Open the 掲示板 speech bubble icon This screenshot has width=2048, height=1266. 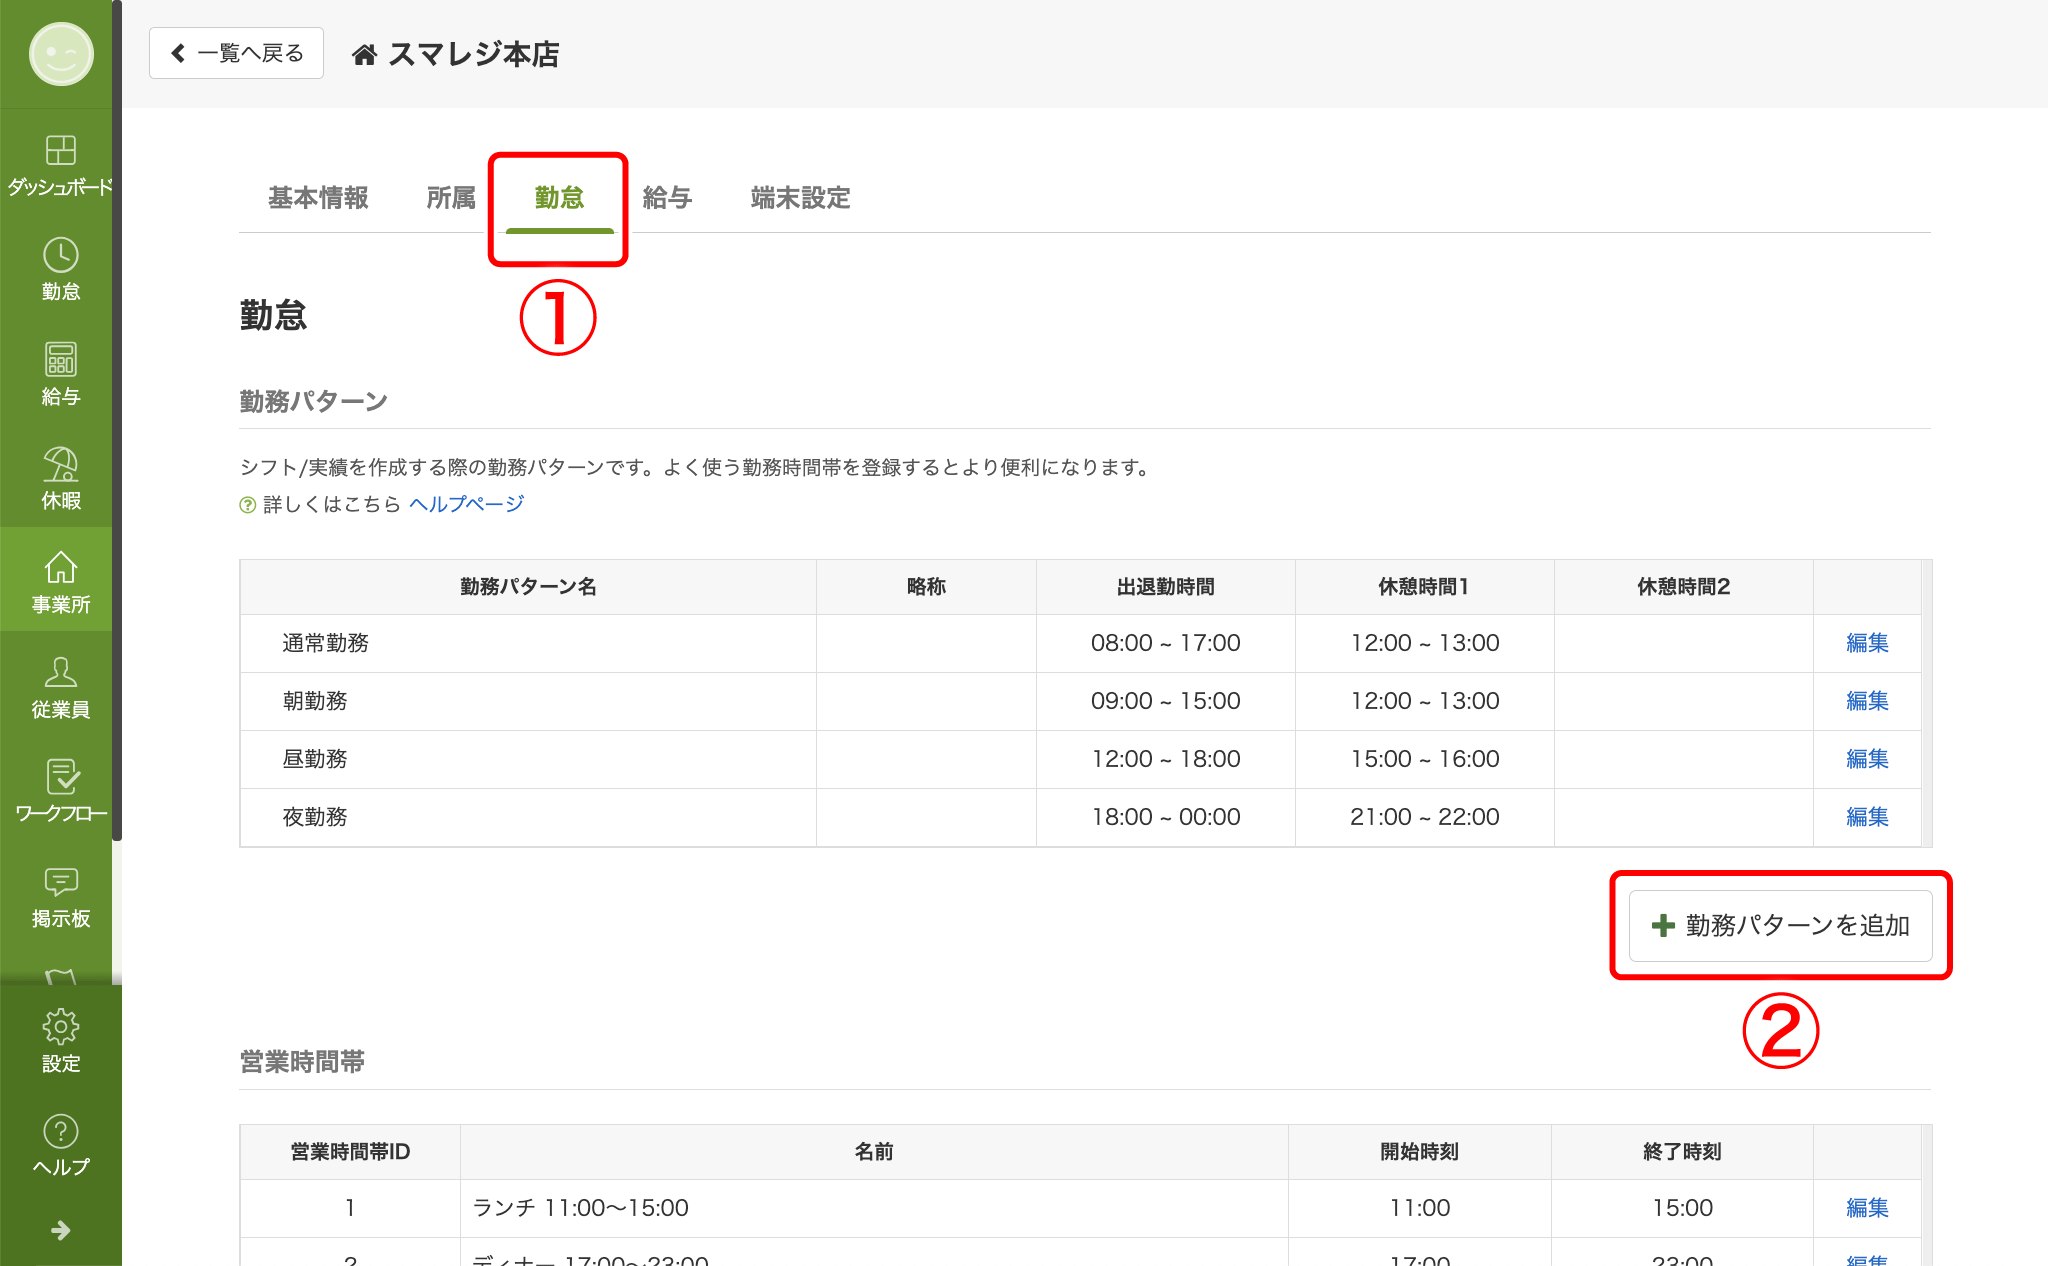60,882
